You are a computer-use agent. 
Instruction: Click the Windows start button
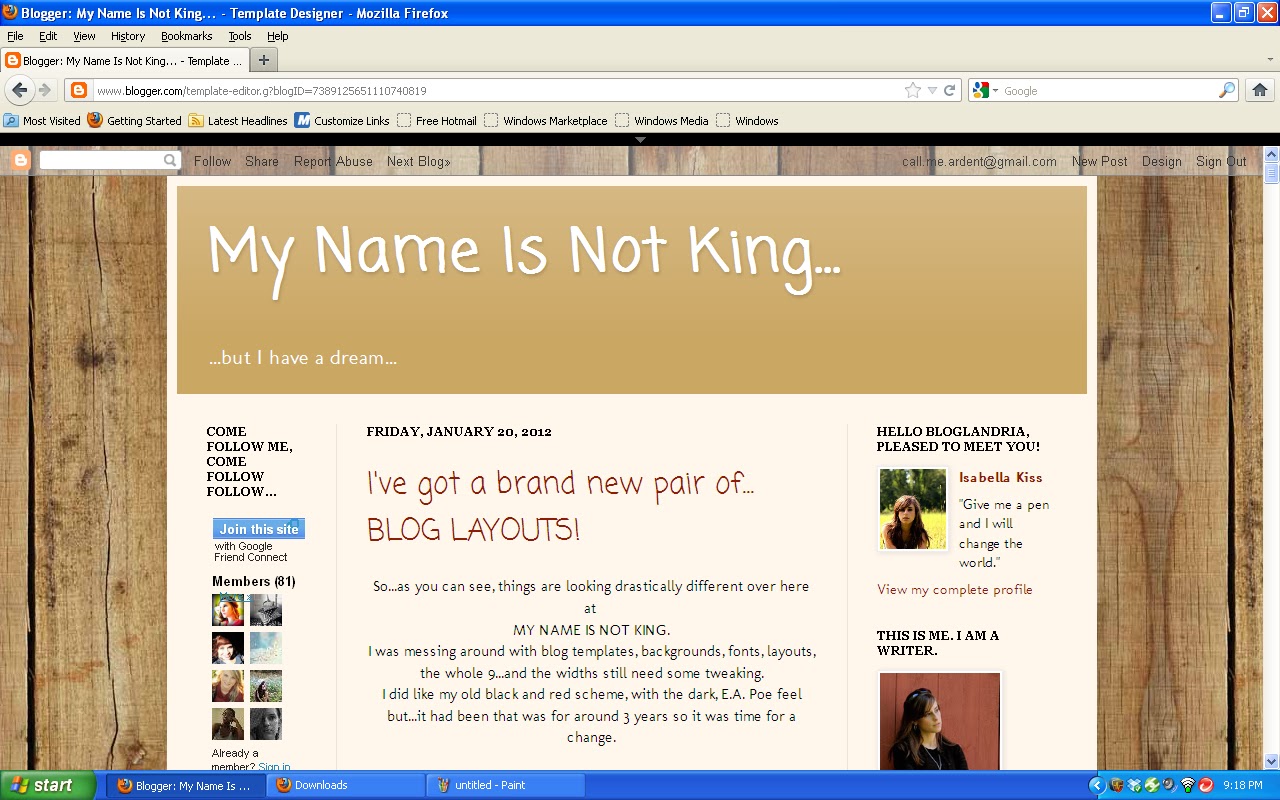[48, 785]
